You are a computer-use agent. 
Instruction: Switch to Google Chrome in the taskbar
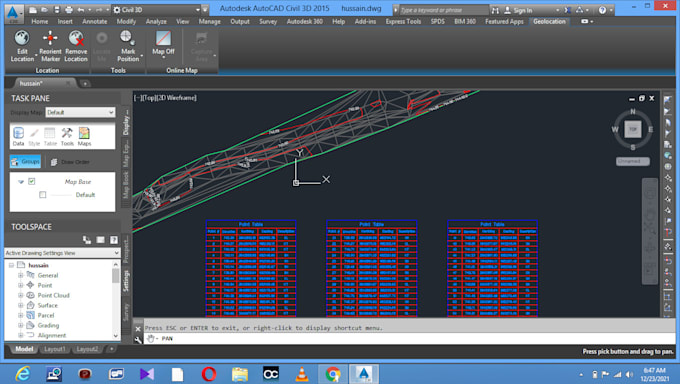click(333, 374)
